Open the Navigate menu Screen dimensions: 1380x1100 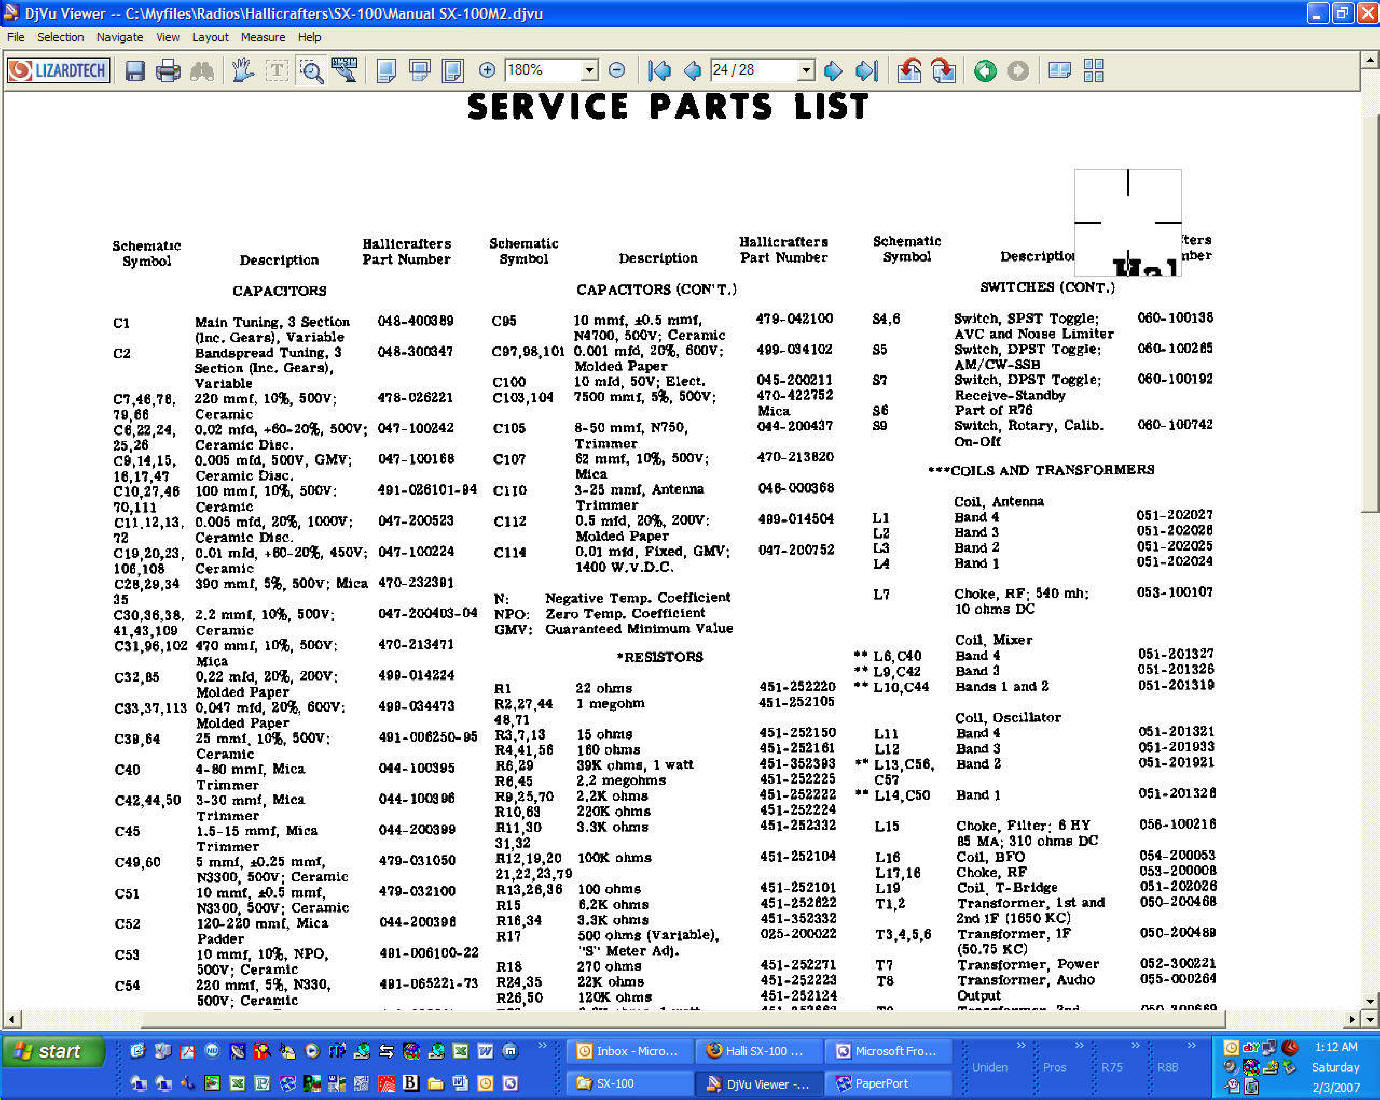tap(120, 37)
